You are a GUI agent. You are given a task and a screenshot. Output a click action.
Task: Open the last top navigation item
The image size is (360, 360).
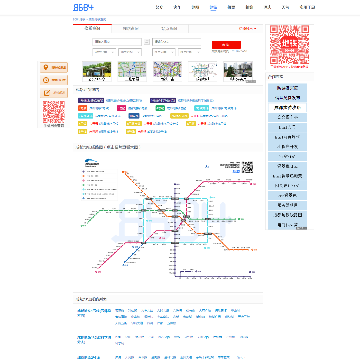[307, 7]
